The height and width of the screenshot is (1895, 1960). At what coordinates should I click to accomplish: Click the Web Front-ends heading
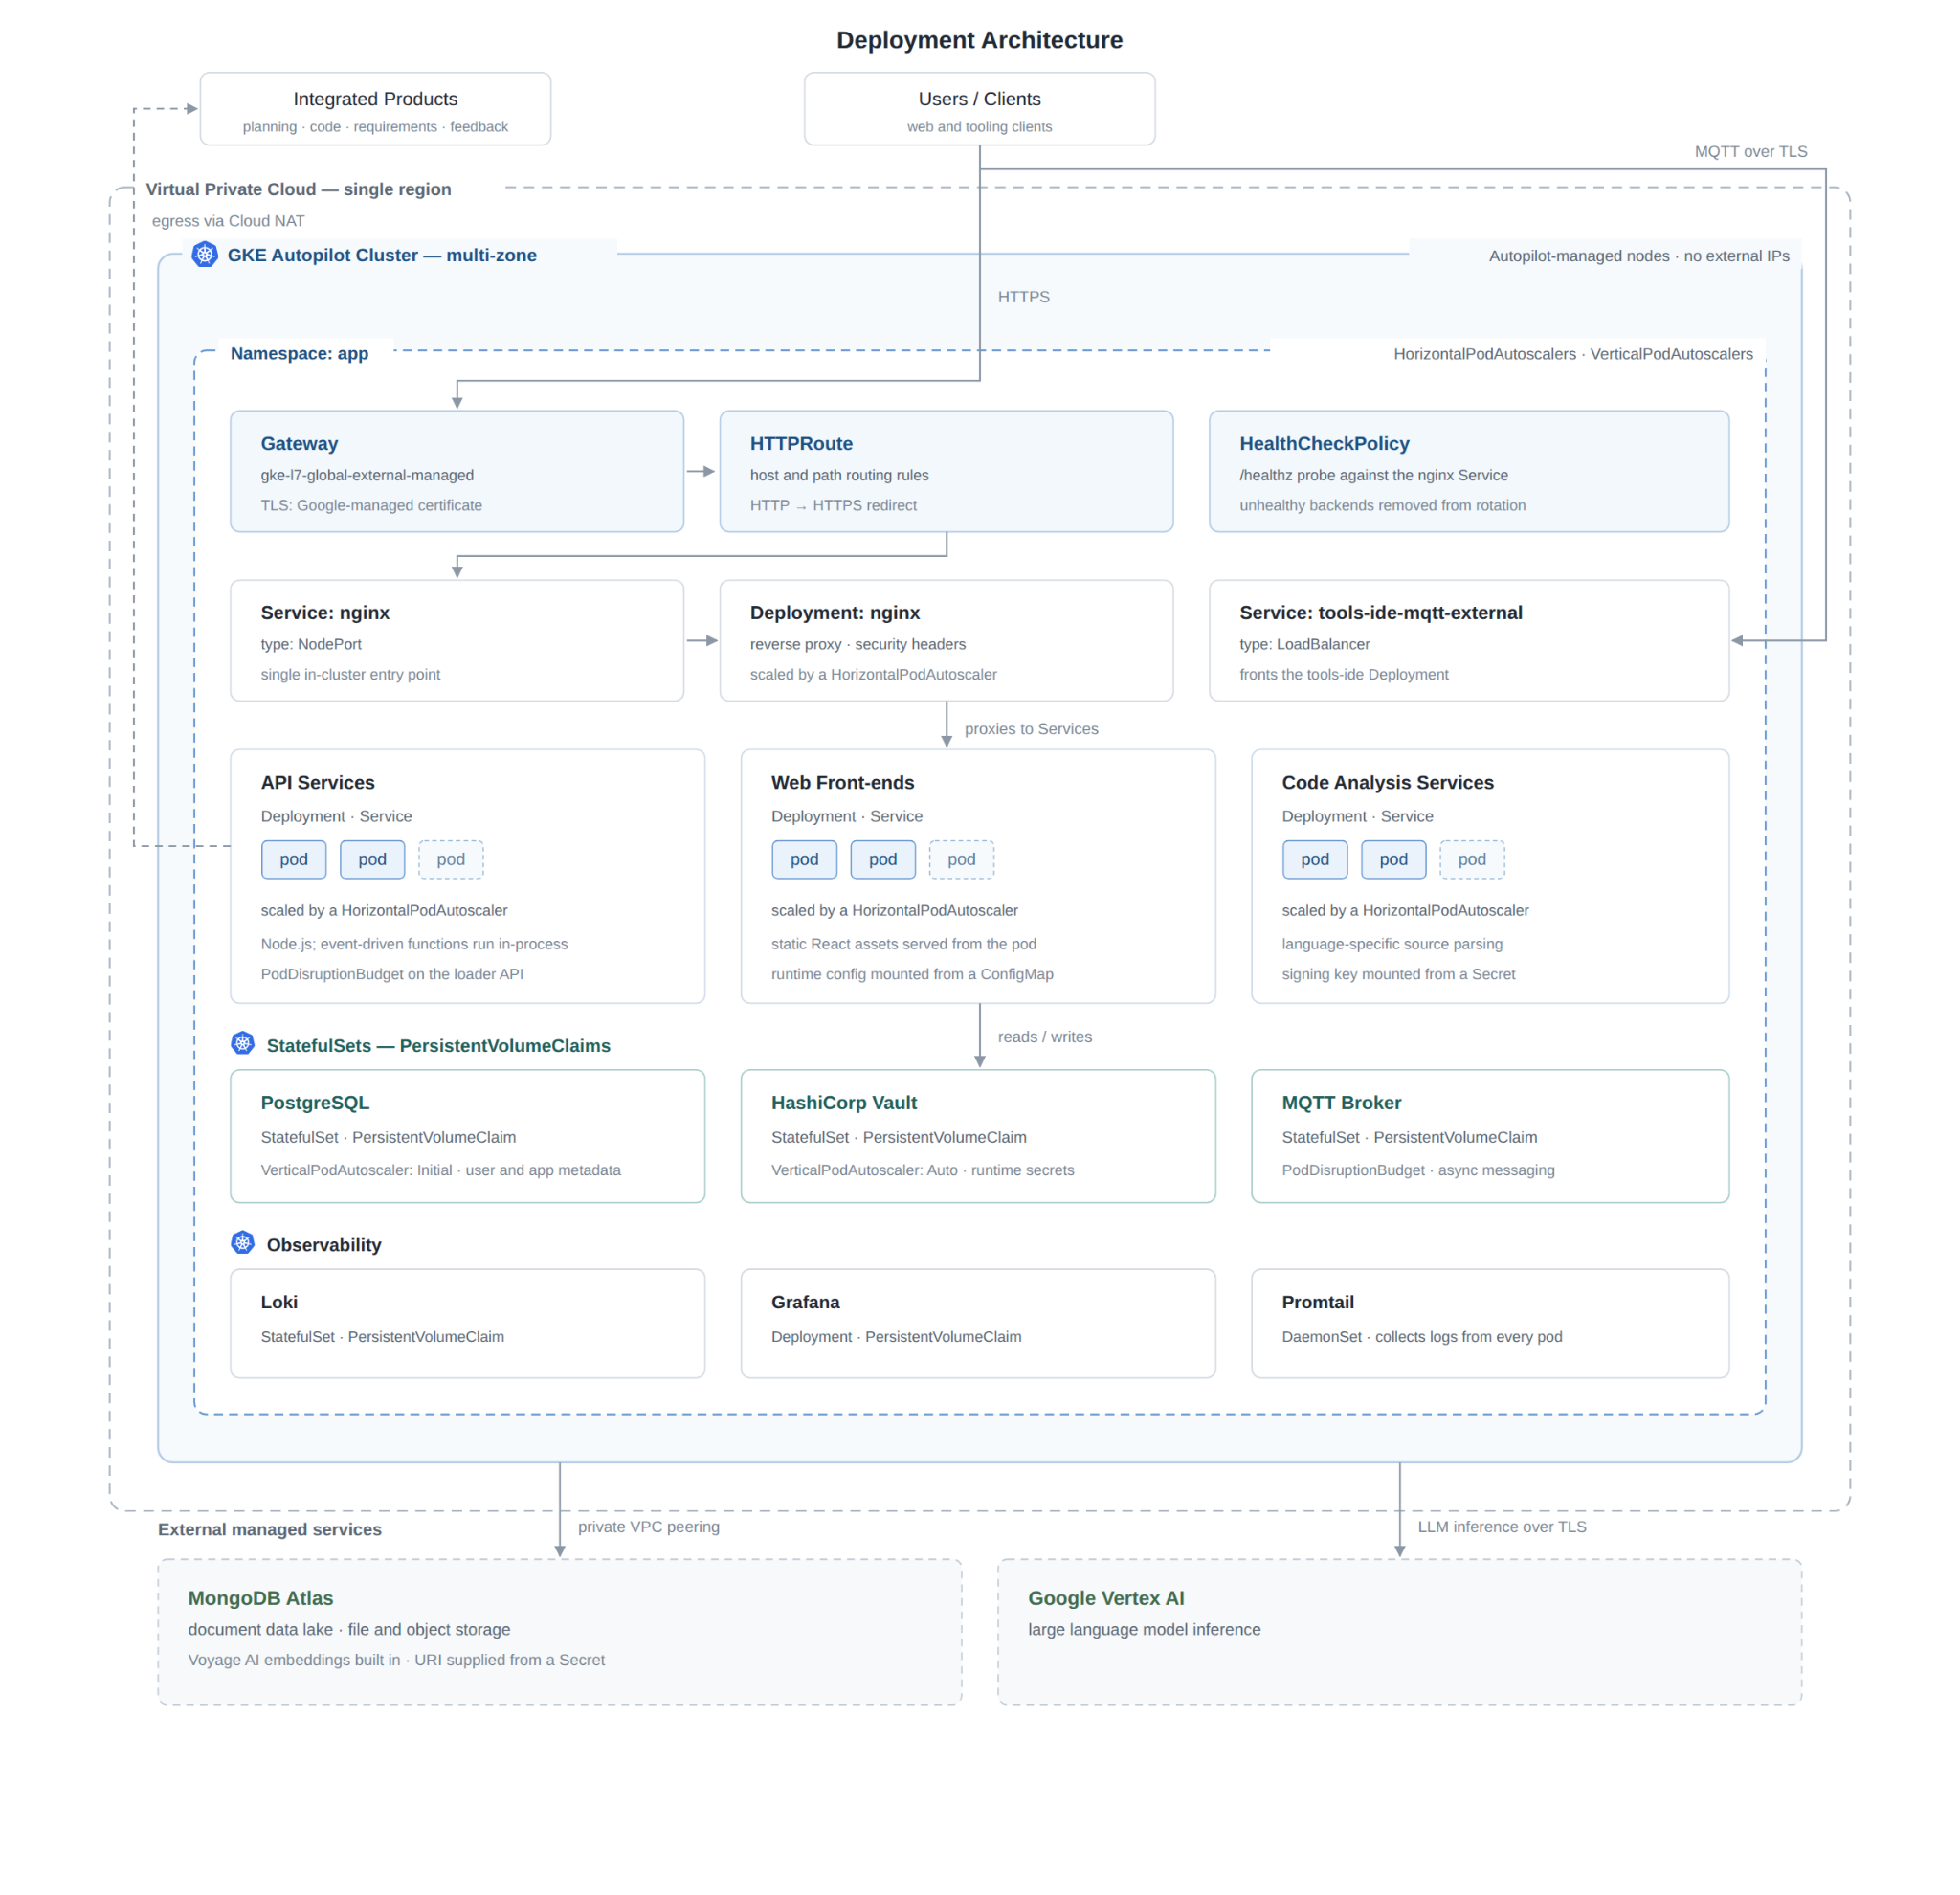click(x=842, y=782)
